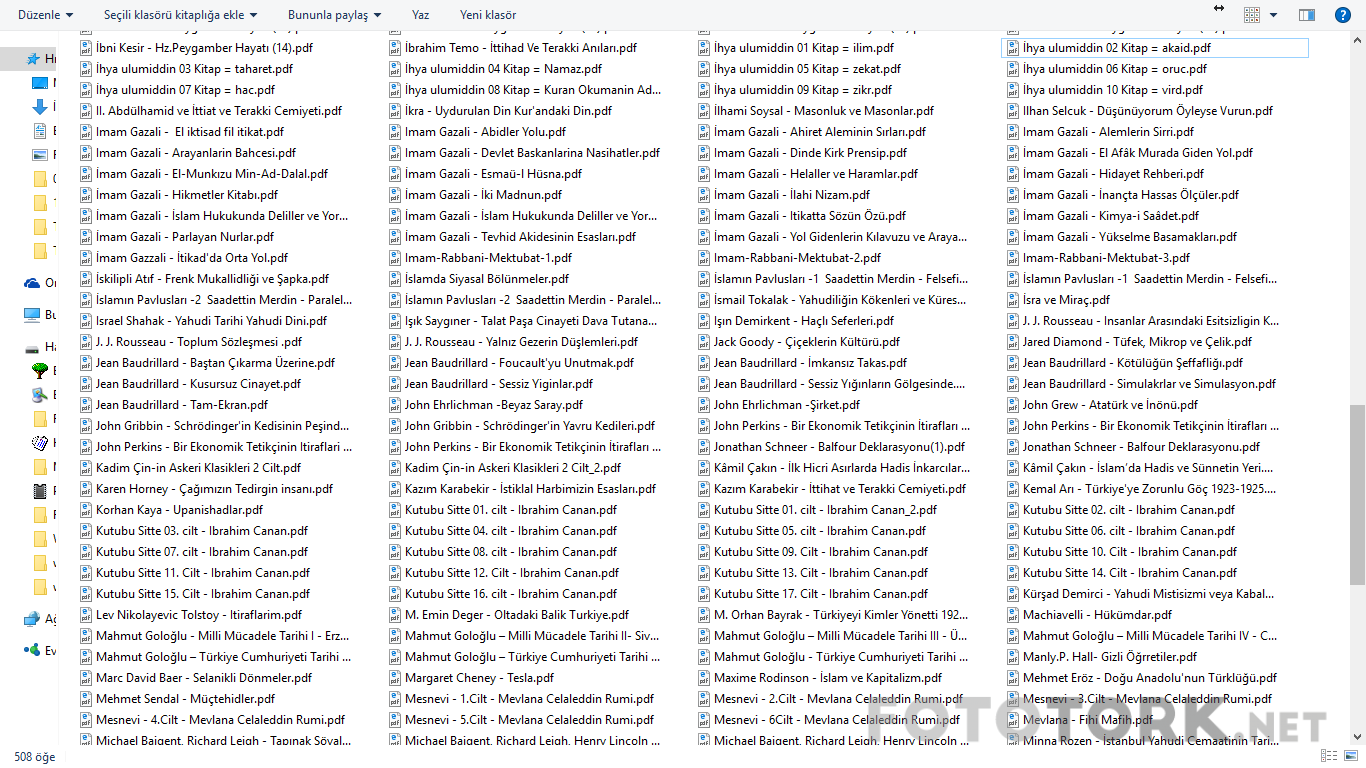Select Jean Baudrillard - Tam-Ekran.pdf
Image resolution: width=1366 pixels, height=768 pixels.
[x=173, y=404]
